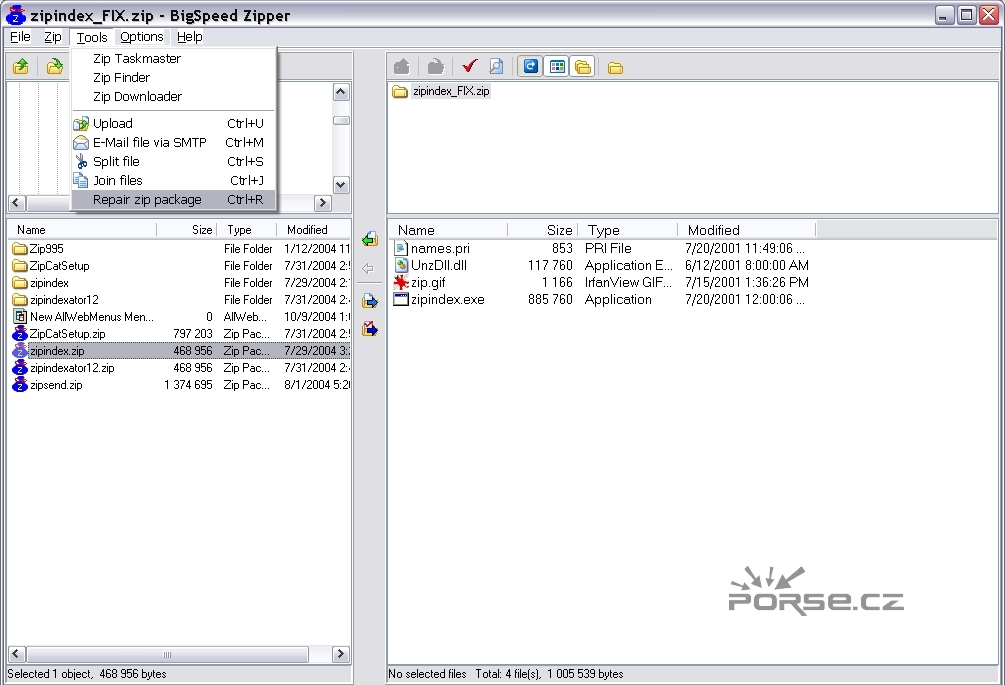Click the colored grid view icon
This screenshot has height=685, width=1005.
click(557, 67)
